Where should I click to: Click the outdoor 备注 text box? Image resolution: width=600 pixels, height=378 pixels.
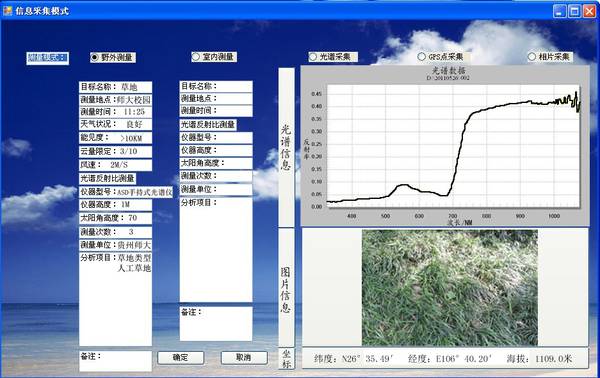tap(115, 361)
